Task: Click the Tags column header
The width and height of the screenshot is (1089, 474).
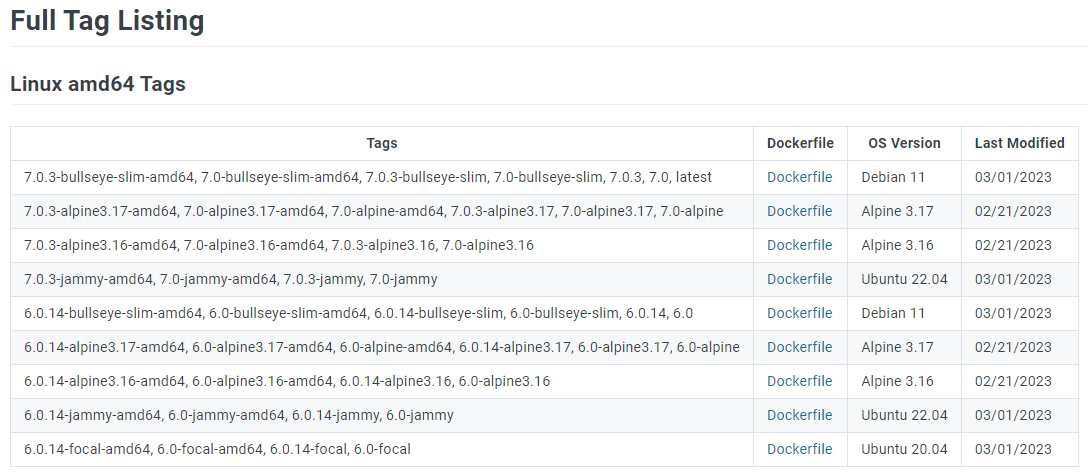Action: point(382,143)
